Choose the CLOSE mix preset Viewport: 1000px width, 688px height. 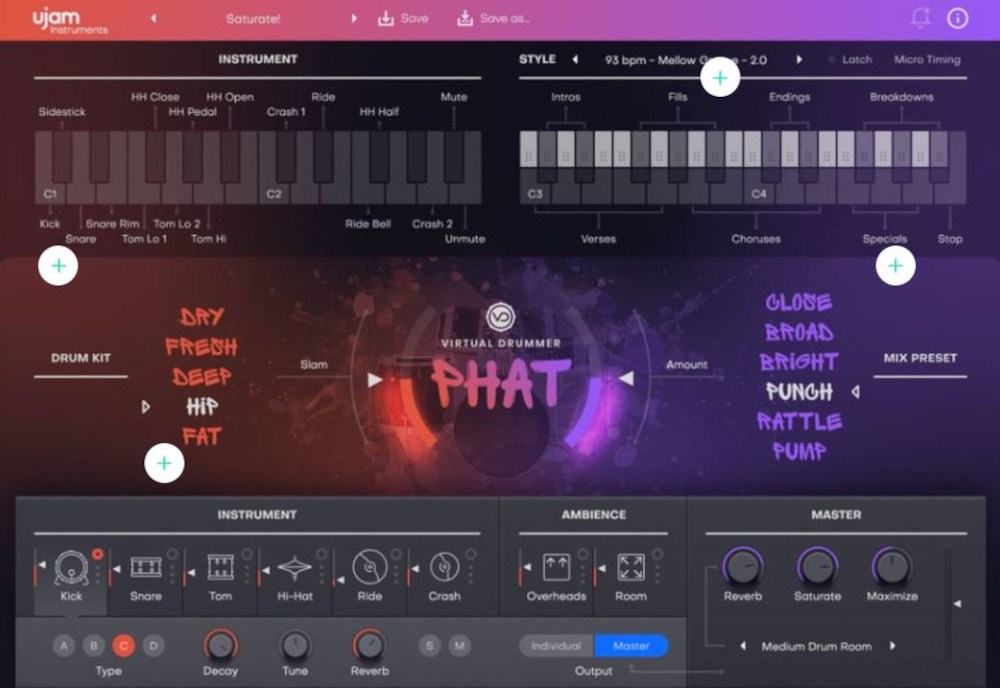pyautogui.click(x=798, y=302)
